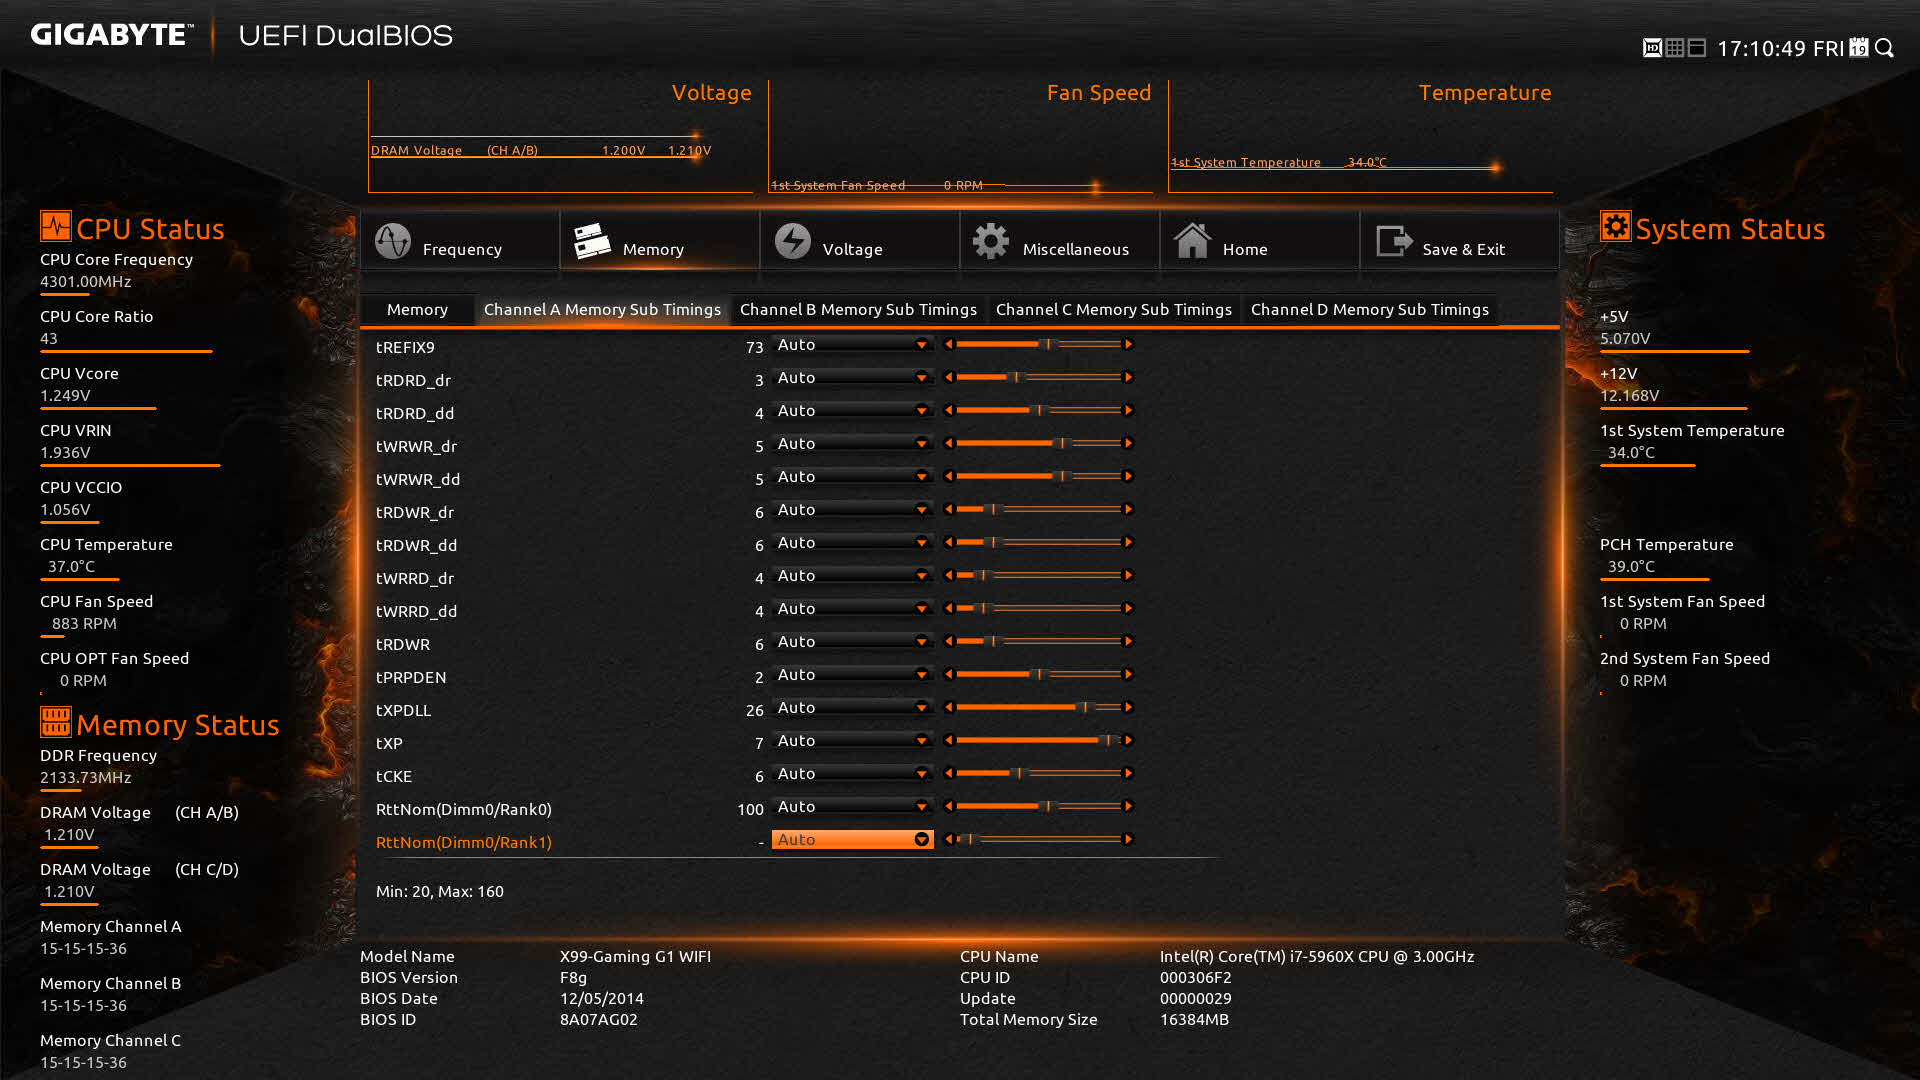Increase tREFIX9 with right slider arrow
This screenshot has width=1920, height=1080.
click(1128, 344)
